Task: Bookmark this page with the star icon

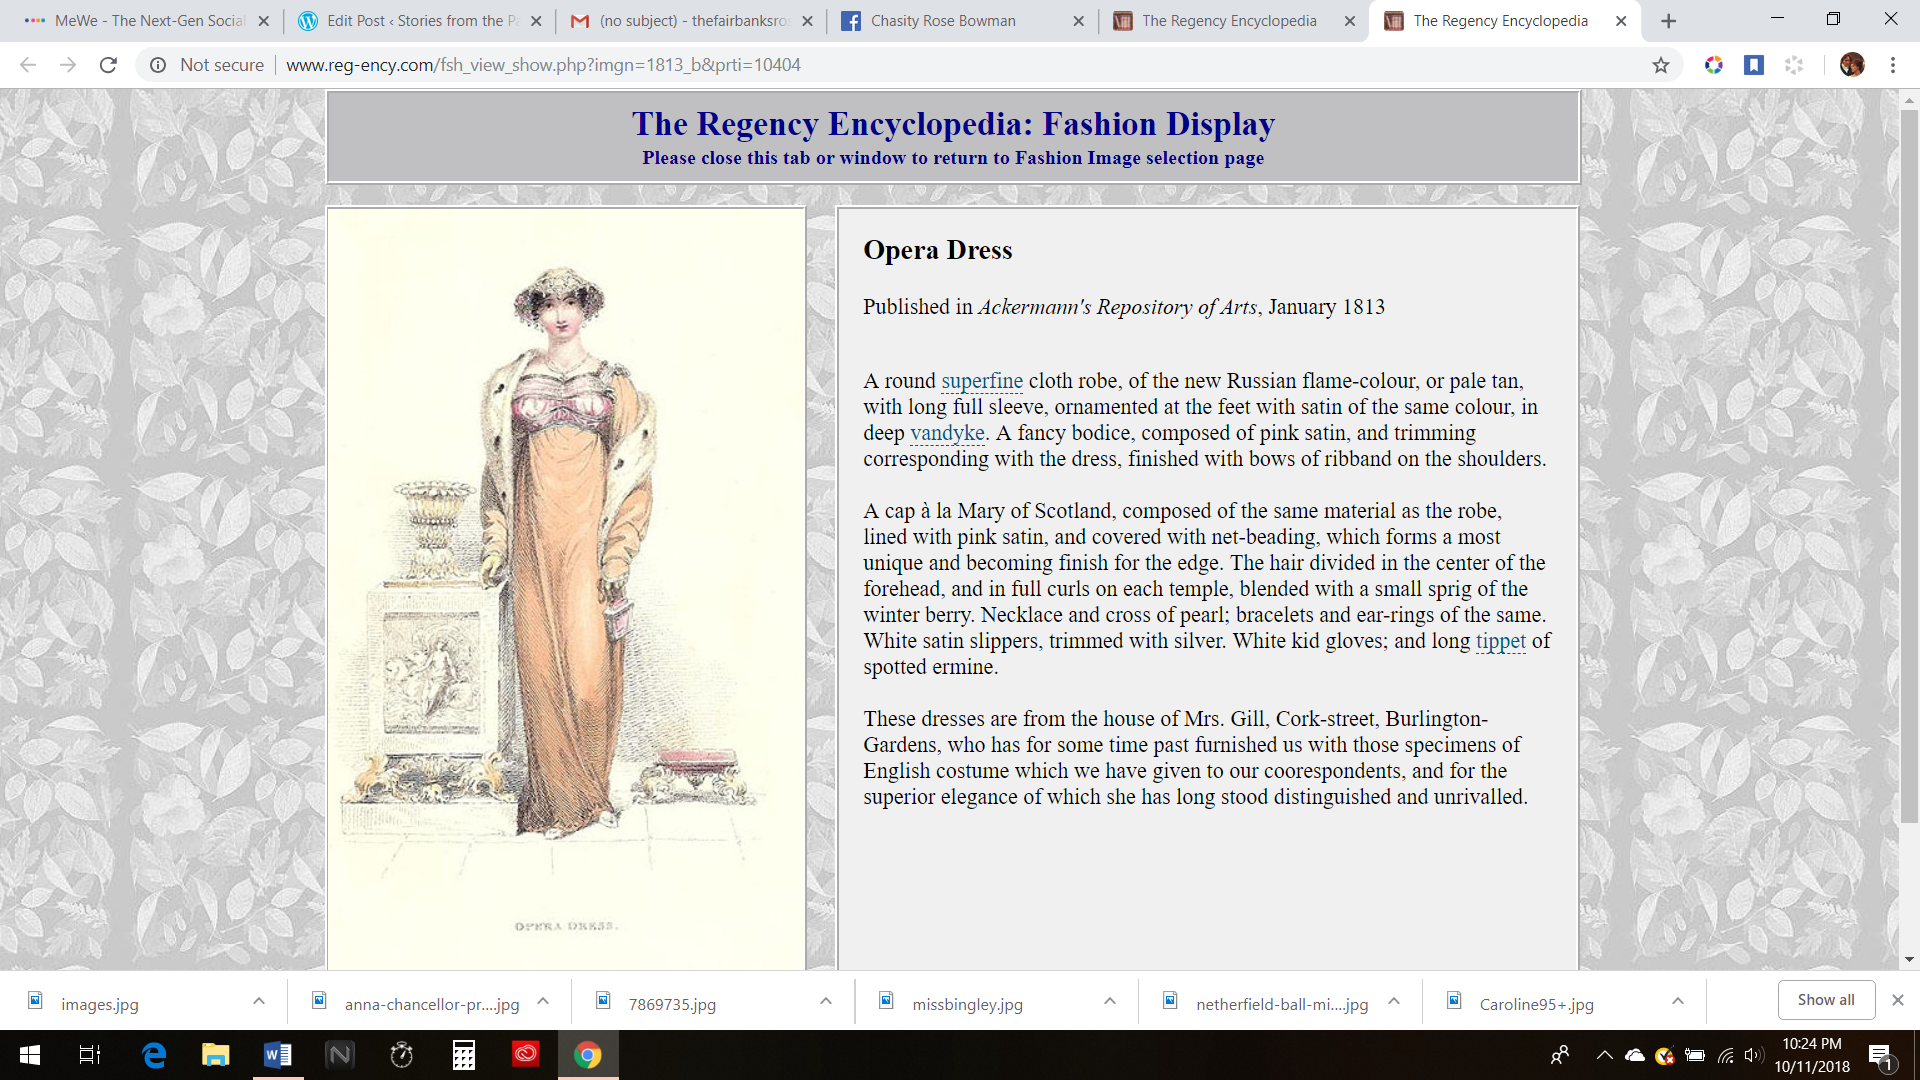Action: pos(1661,65)
